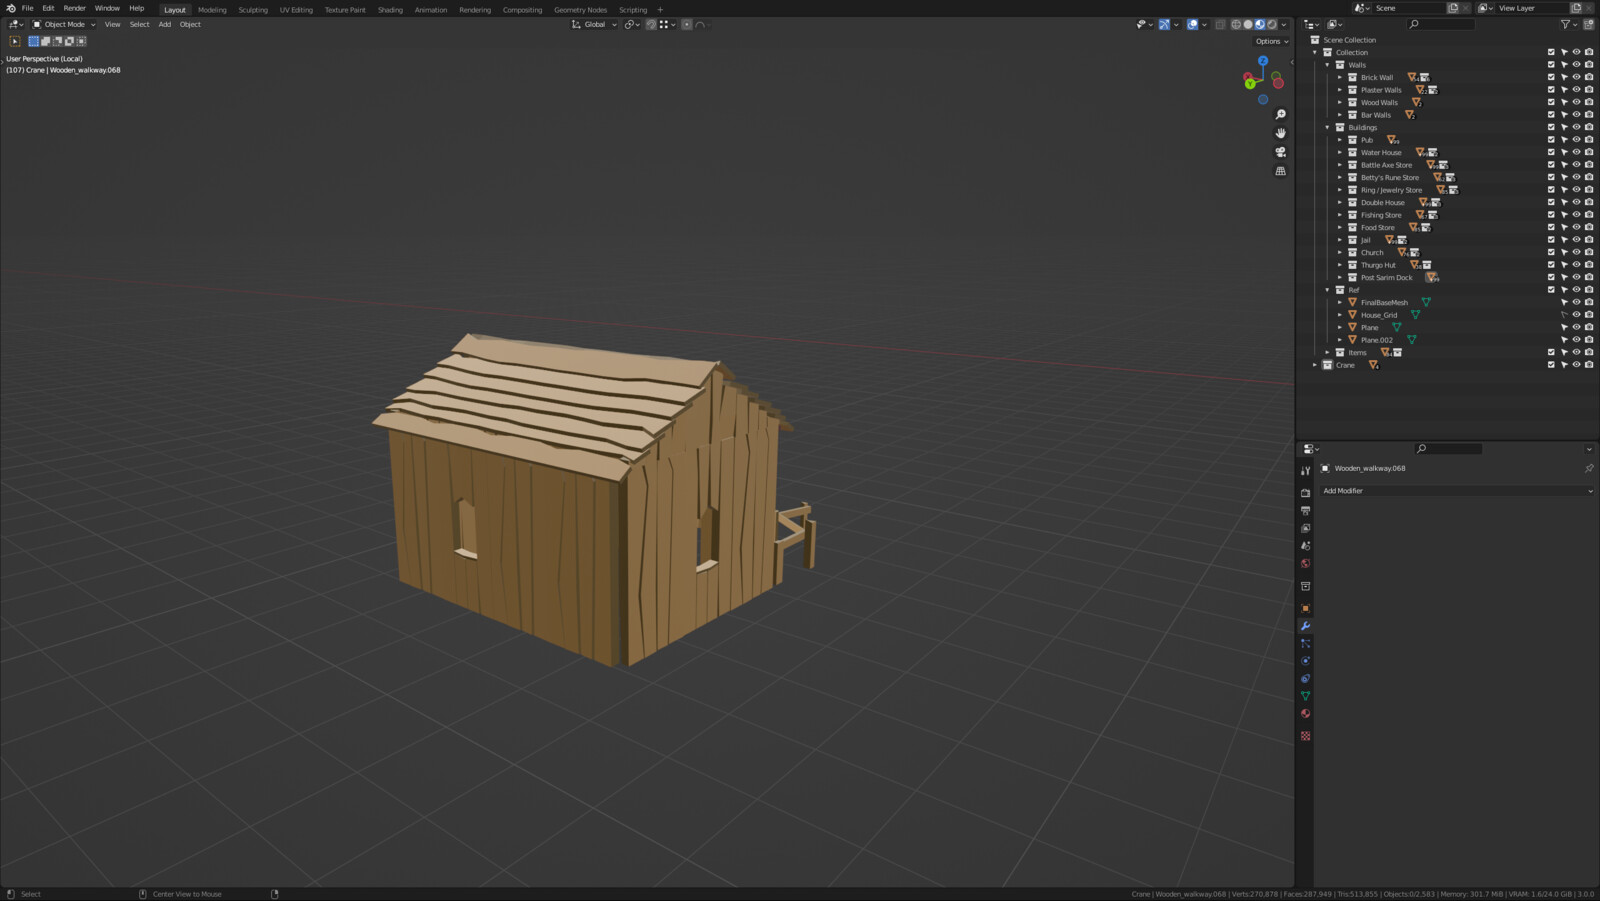Select wireframe viewport shading
Viewport: 1600px width, 901px height.
click(1236, 24)
